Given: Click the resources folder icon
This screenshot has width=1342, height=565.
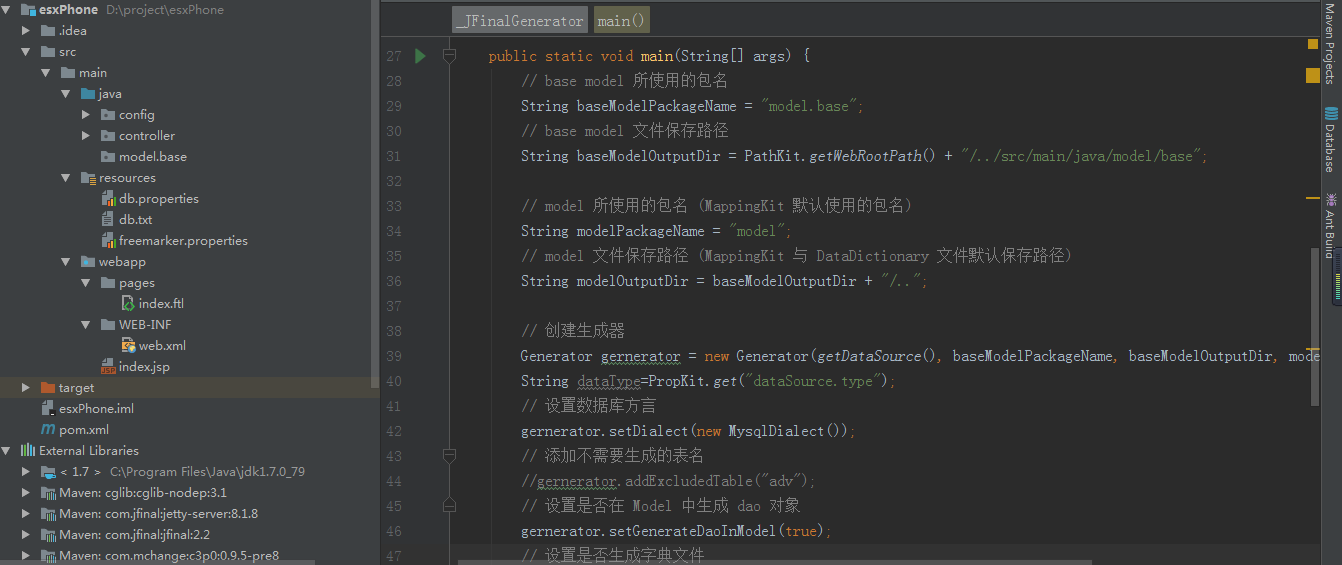Looking at the screenshot, I should (88, 177).
